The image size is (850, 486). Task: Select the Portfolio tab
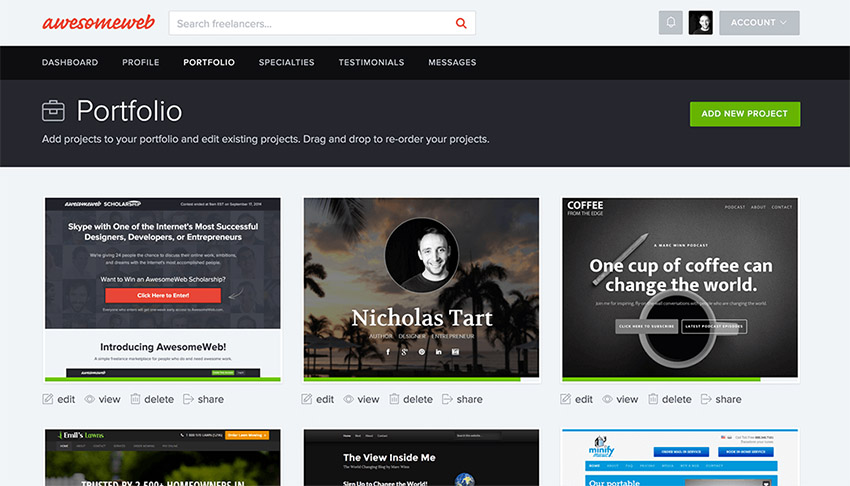click(209, 62)
